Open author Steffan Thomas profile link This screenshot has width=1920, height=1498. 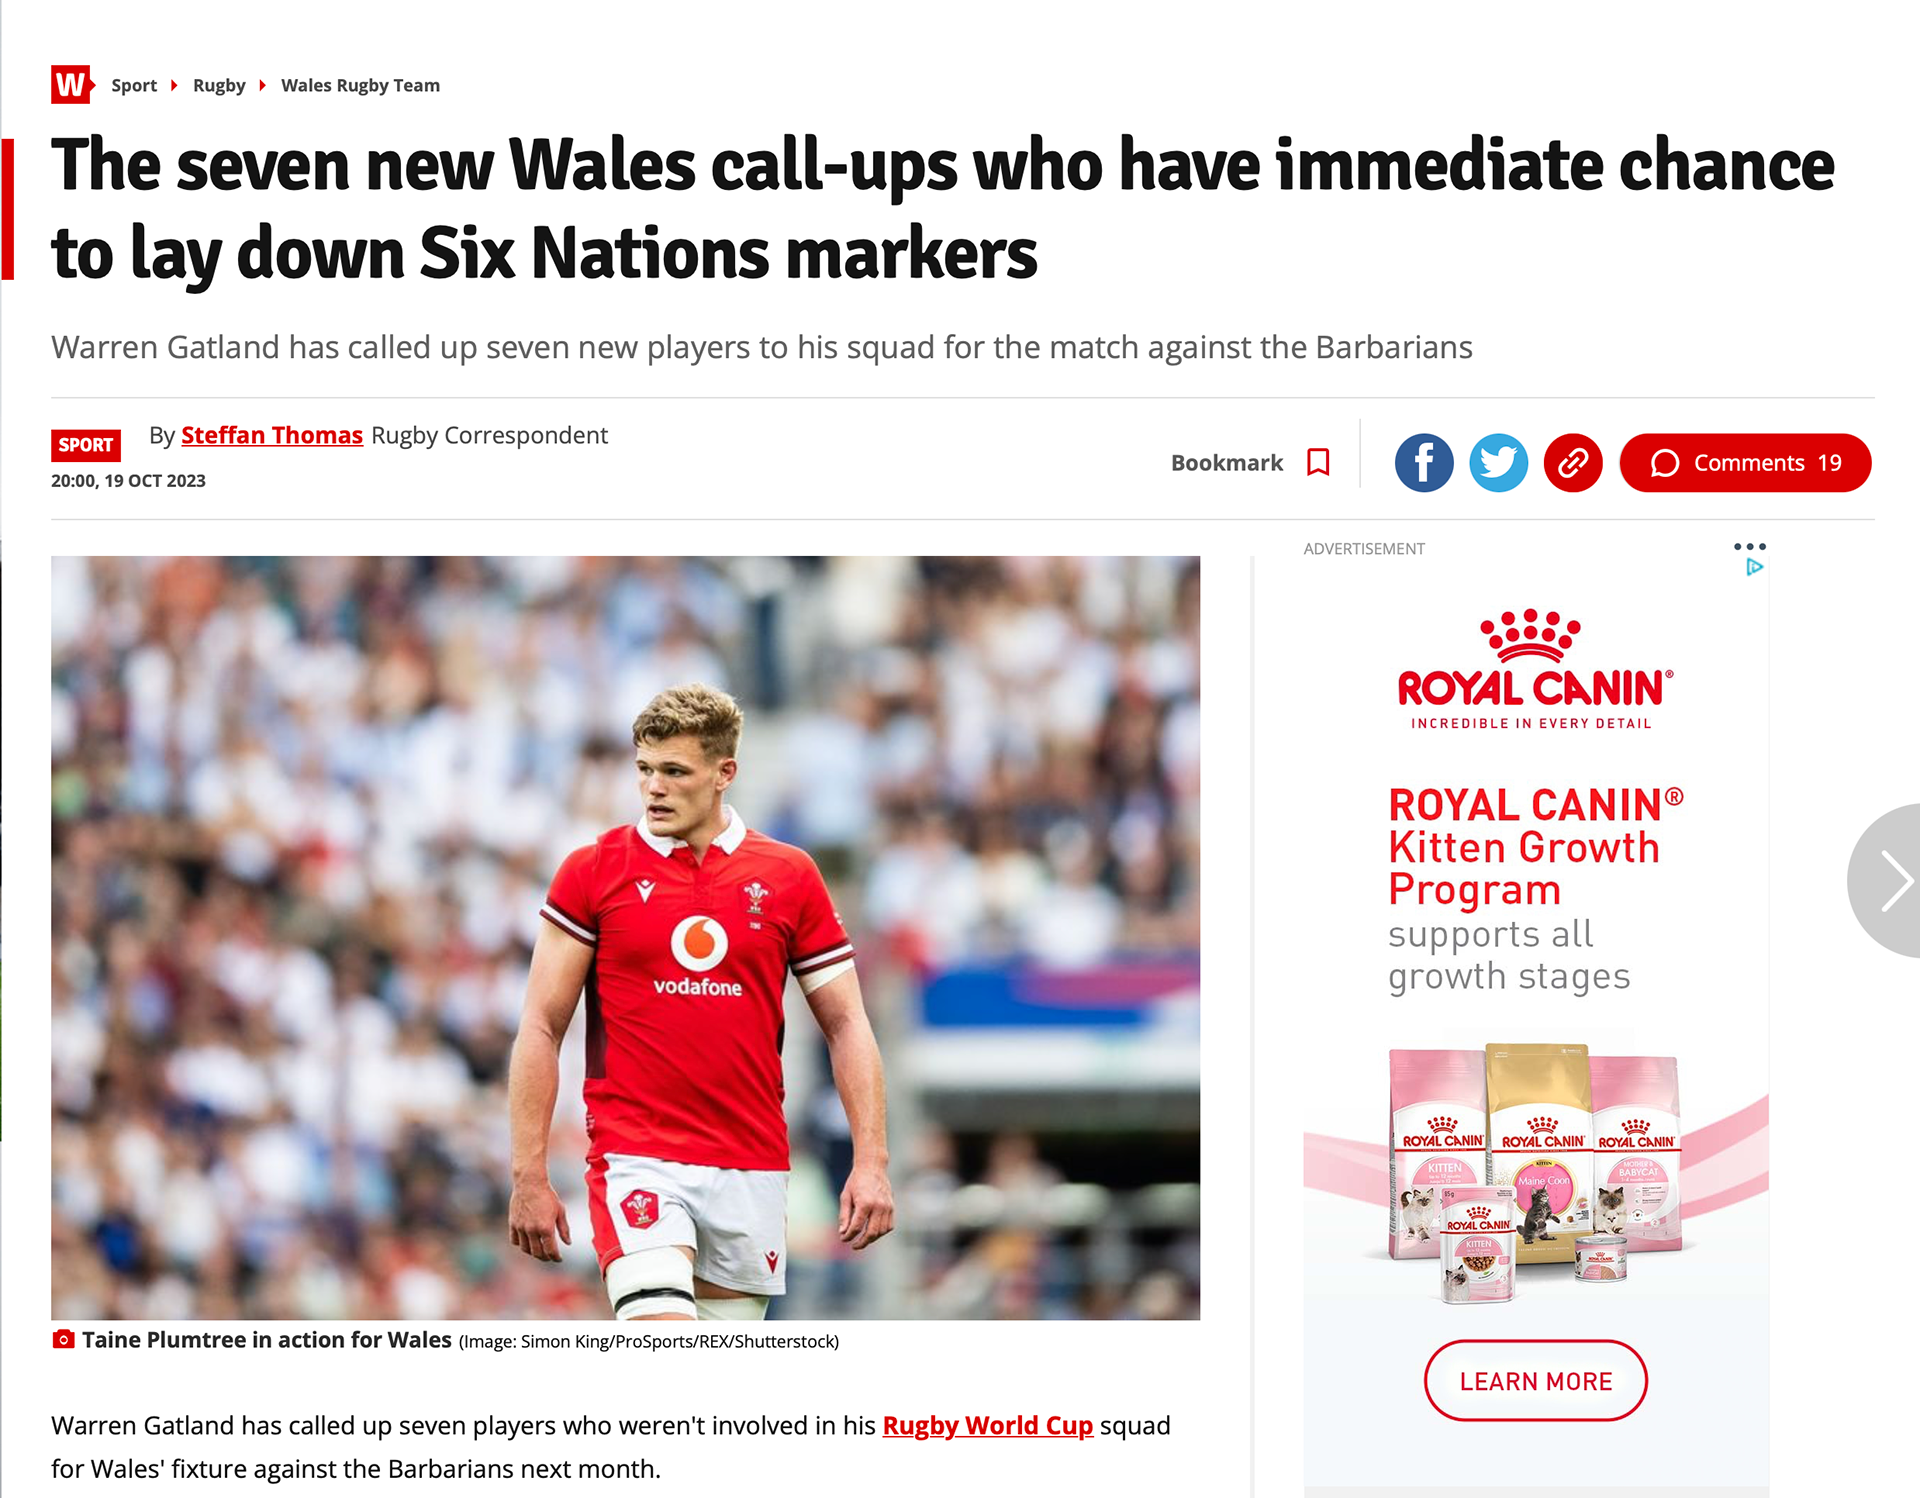point(272,436)
